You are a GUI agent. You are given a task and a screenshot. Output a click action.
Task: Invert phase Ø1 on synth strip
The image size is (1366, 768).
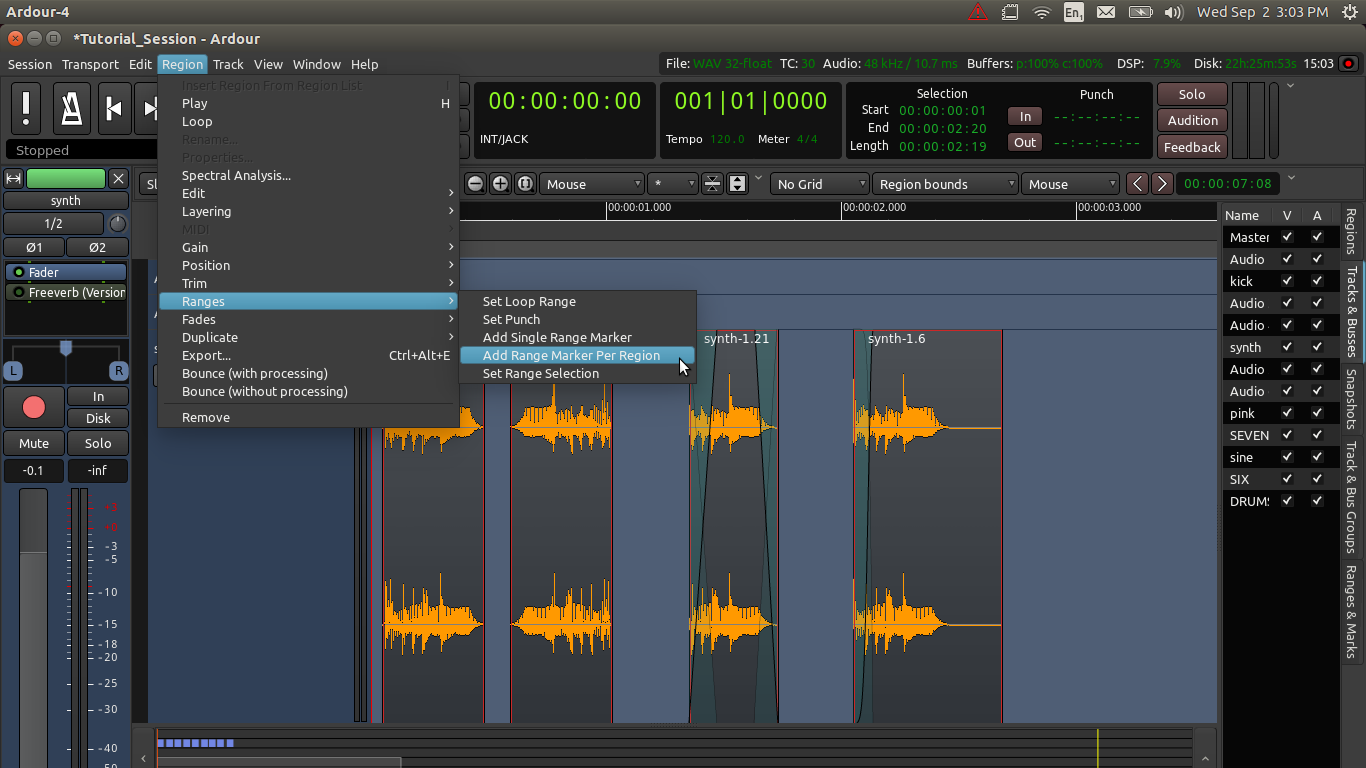click(34, 247)
